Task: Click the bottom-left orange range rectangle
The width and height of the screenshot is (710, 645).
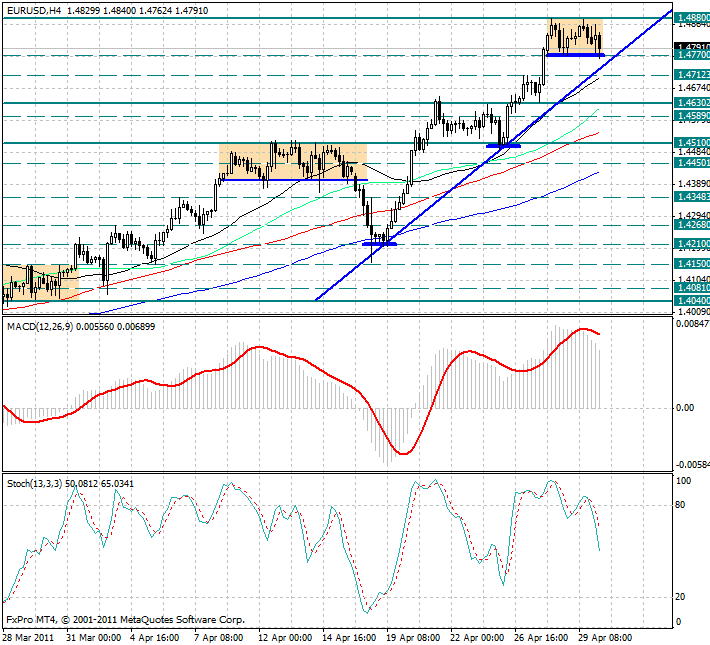Action: pos(41,282)
